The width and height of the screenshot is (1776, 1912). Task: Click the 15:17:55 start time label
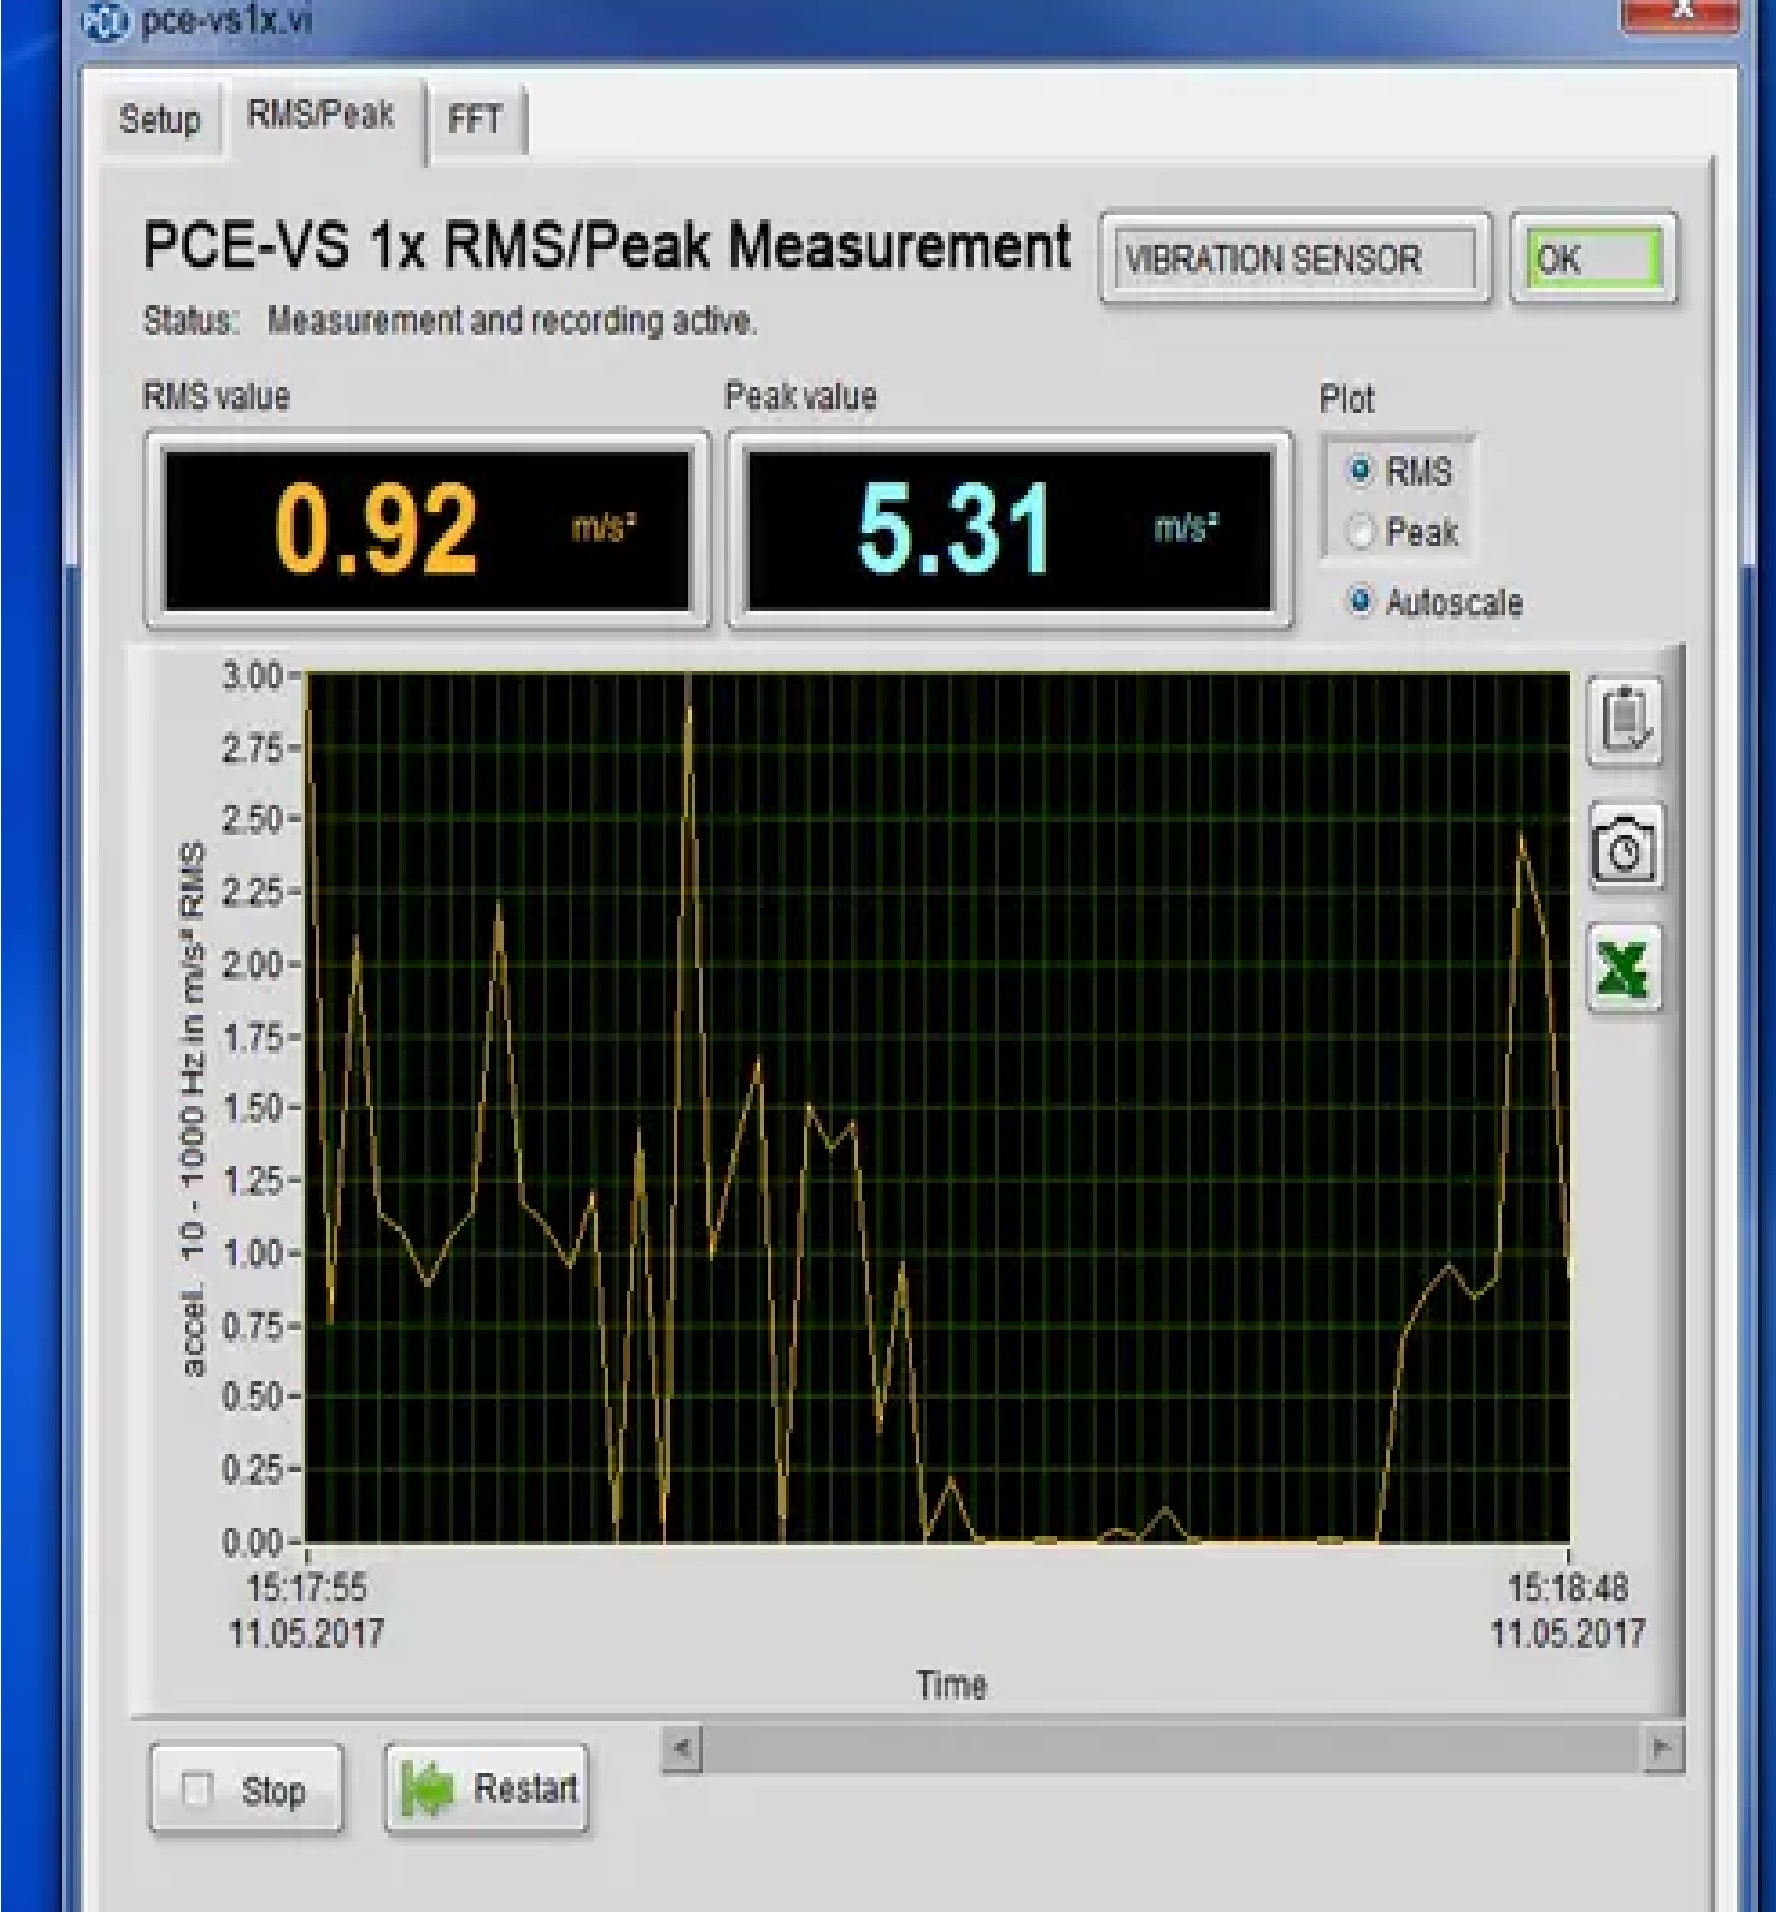point(307,1589)
